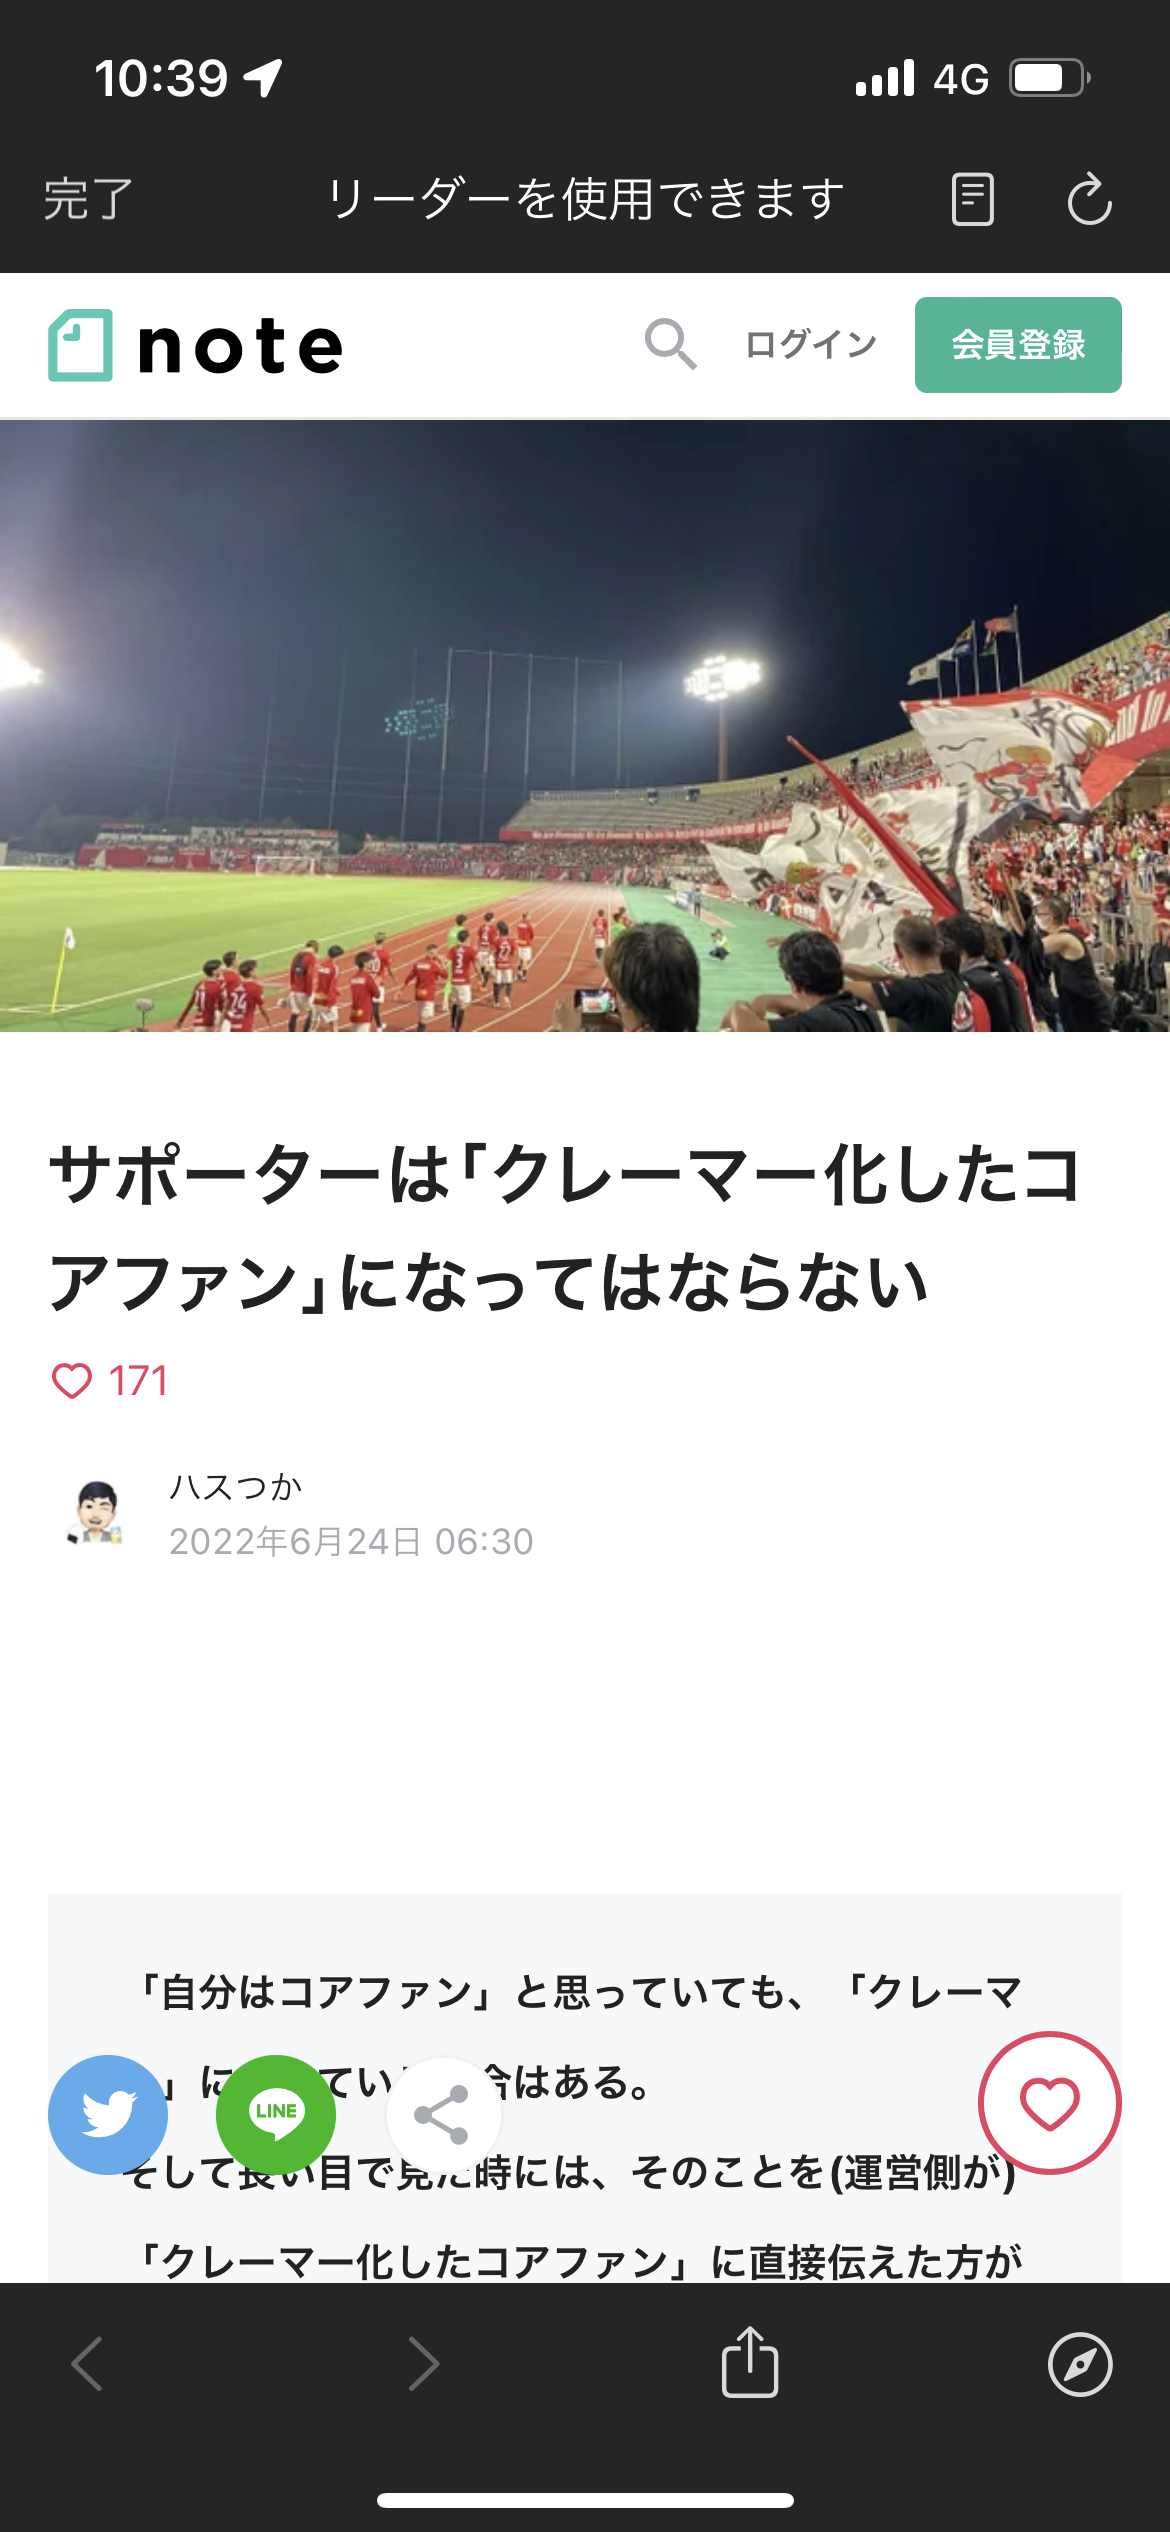This screenshot has height=2532, width=1170.
Task: Click the ログイン link
Action: (811, 344)
